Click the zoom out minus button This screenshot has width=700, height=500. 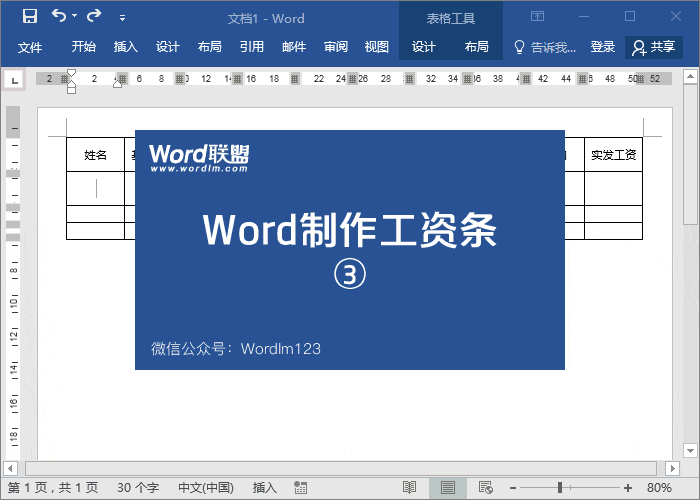tap(512, 488)
